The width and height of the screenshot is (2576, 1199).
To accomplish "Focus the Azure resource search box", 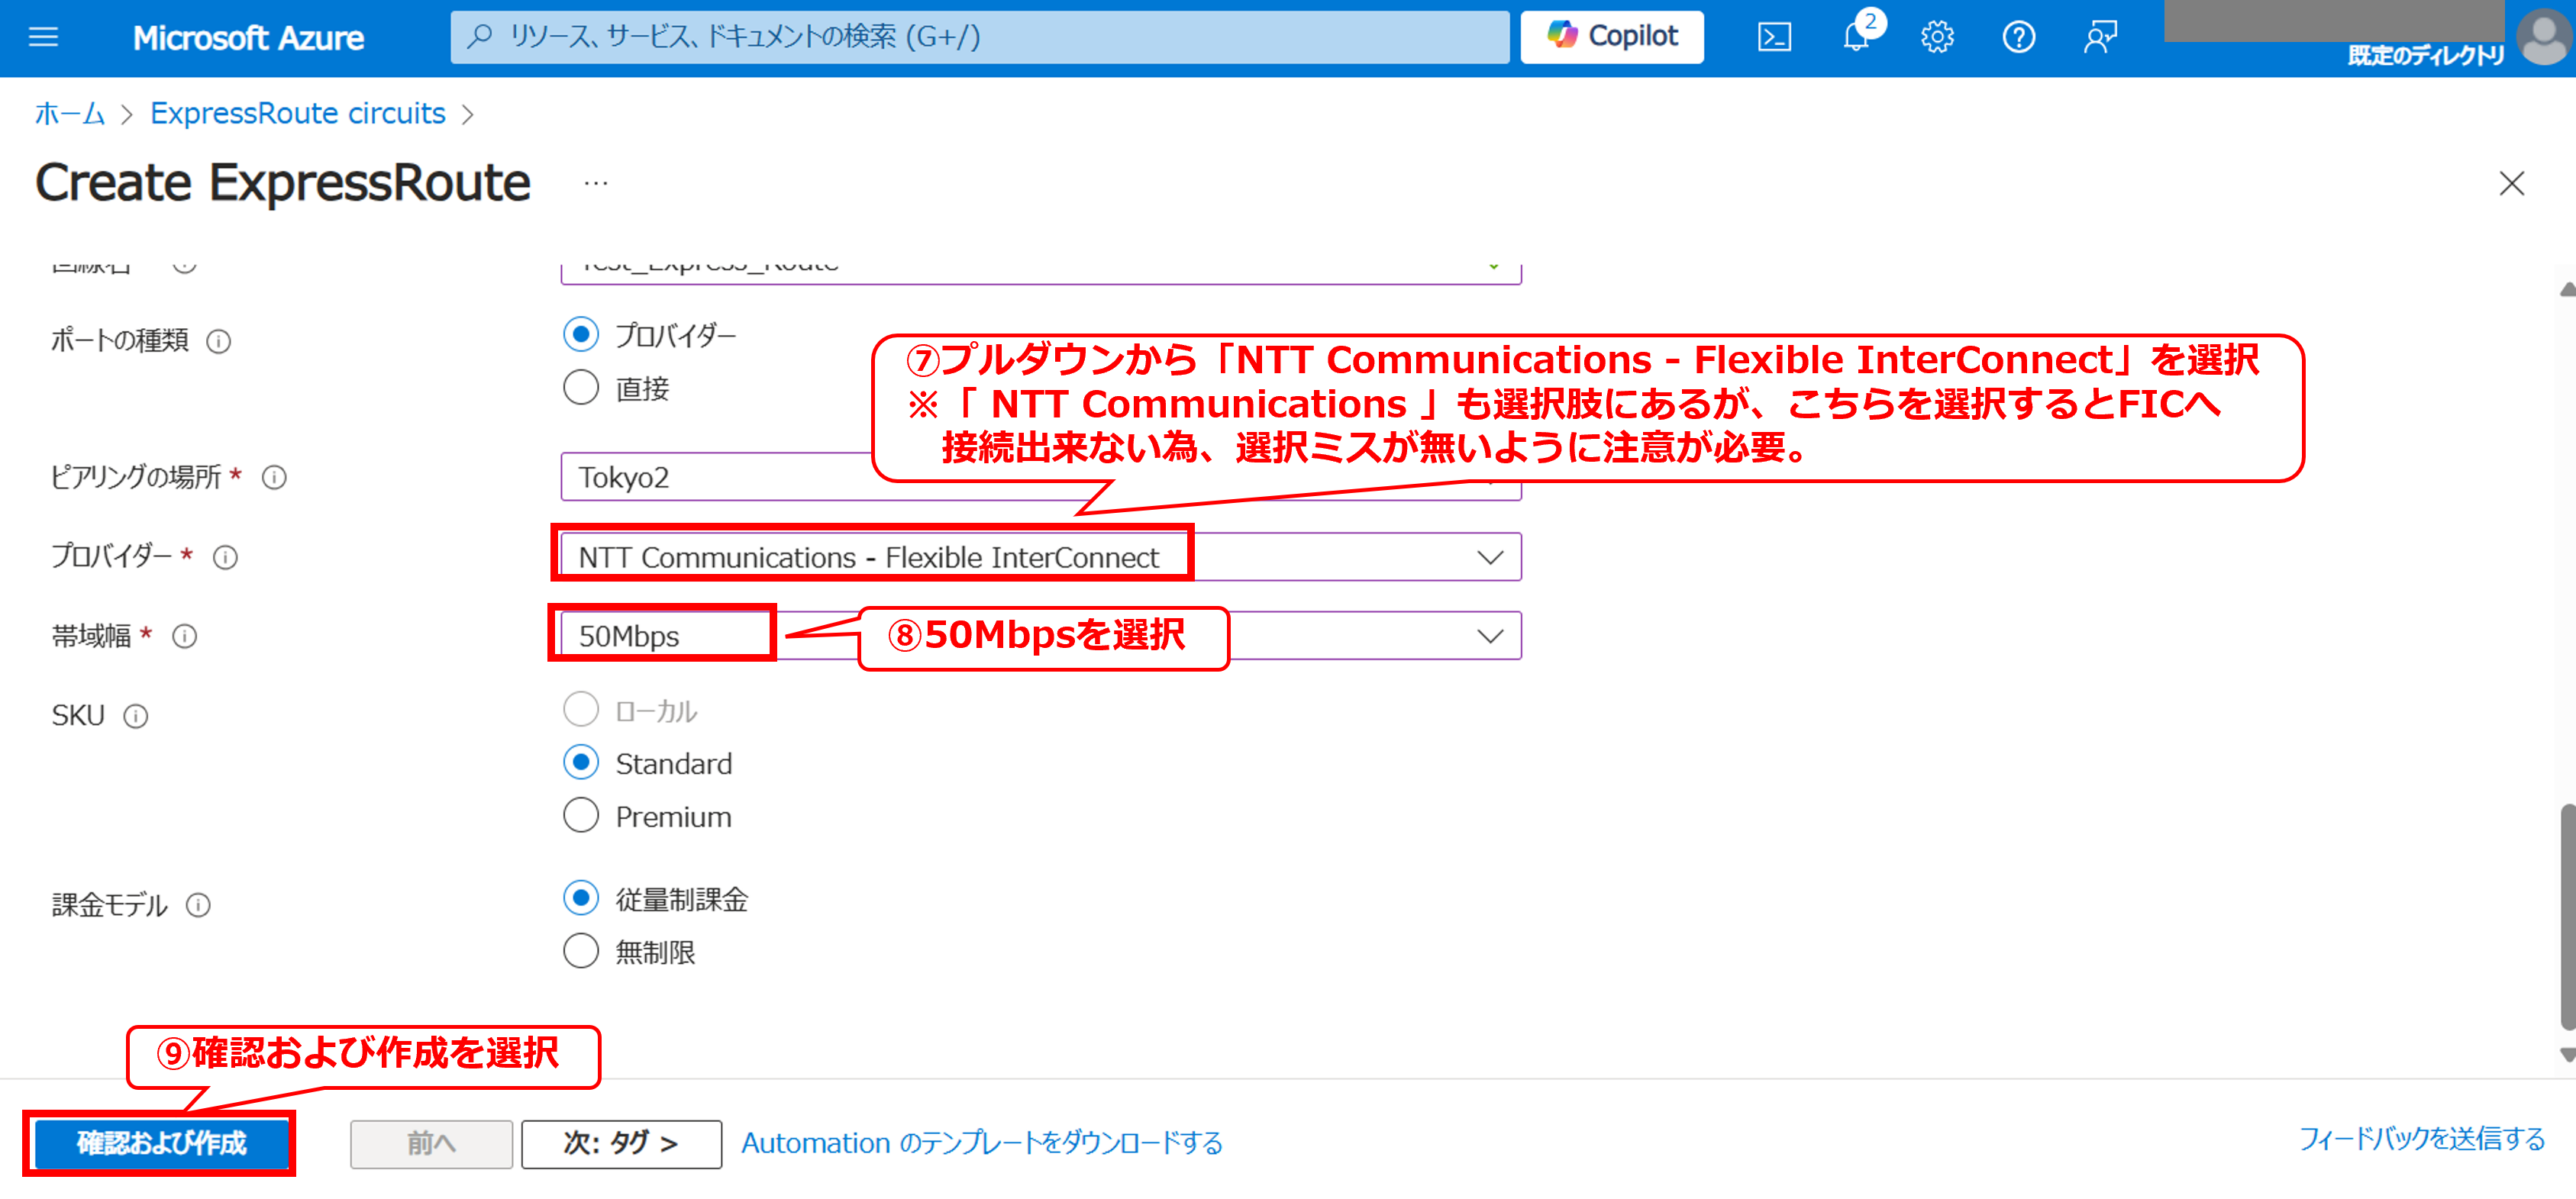I will point(980,37).
